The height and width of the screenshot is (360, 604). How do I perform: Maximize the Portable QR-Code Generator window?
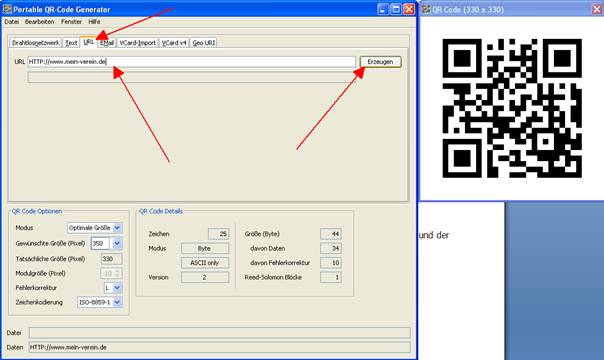coord(396,9)
